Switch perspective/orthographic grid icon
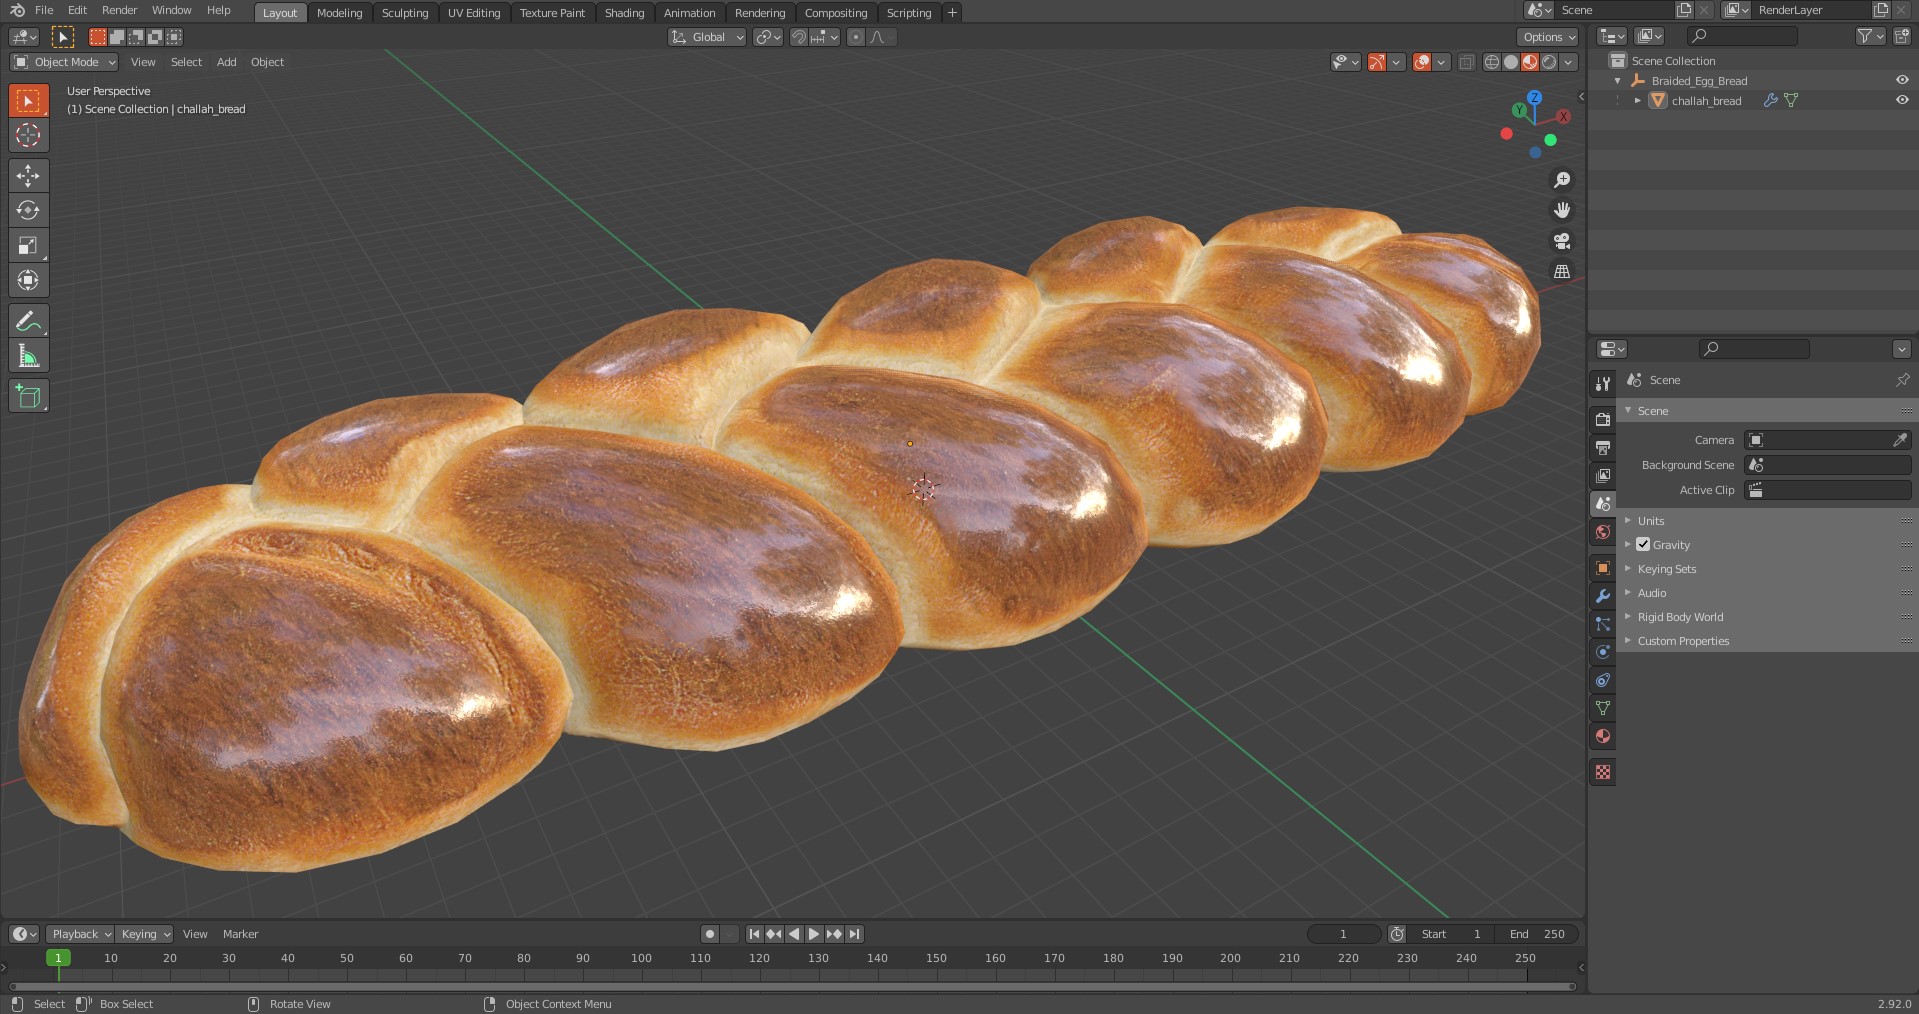This screenshot has height=1014, width=1919. (1561, 271)
